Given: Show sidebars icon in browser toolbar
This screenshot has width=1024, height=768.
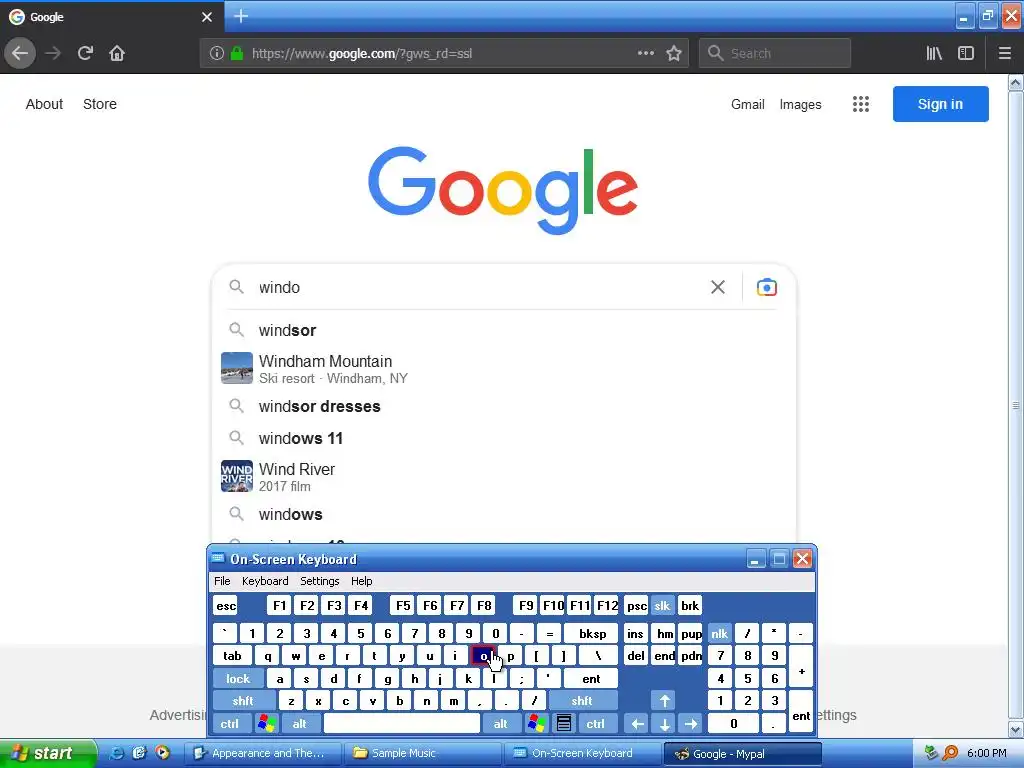Looking at the screenshot, I should [x=966, y=53].
